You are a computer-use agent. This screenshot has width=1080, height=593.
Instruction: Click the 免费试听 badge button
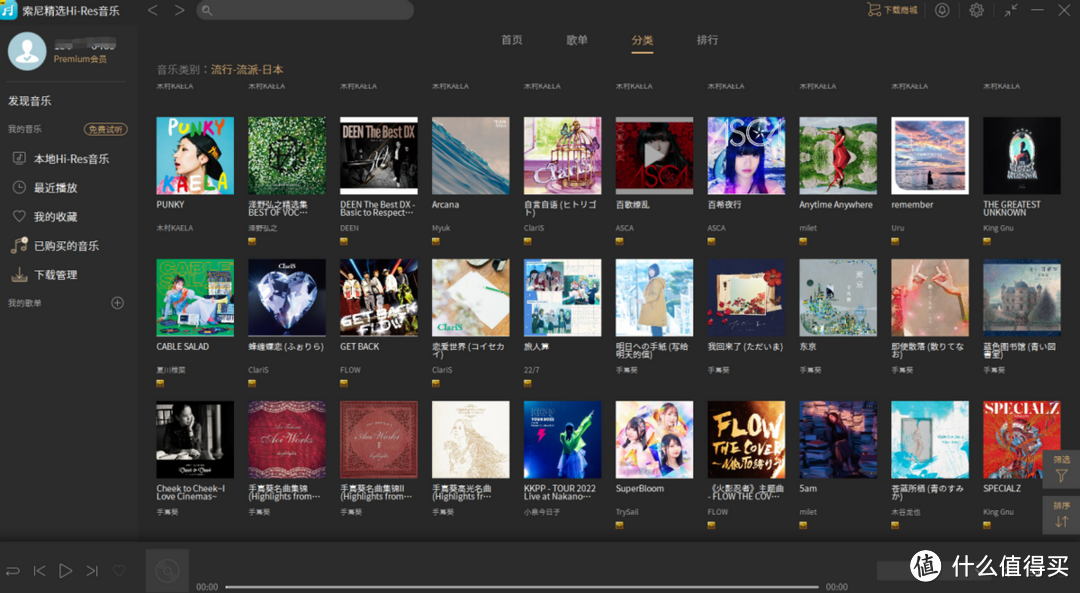point(105,129)
